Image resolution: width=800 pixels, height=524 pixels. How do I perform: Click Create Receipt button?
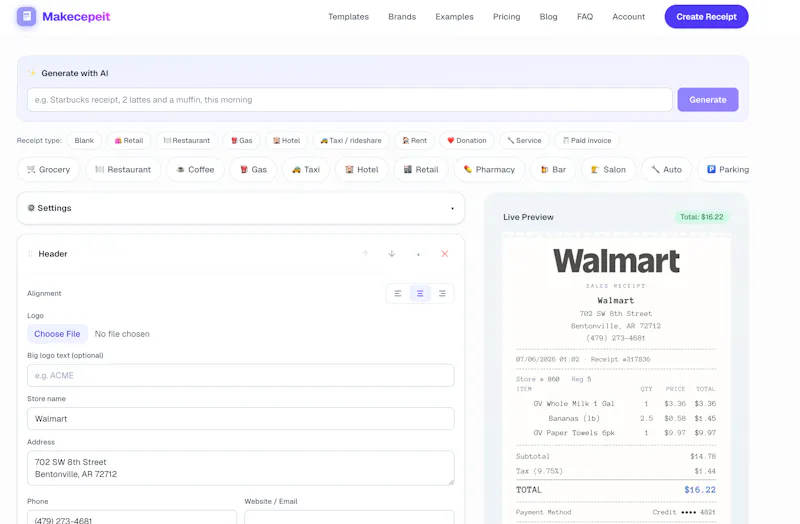click(707, 17)
